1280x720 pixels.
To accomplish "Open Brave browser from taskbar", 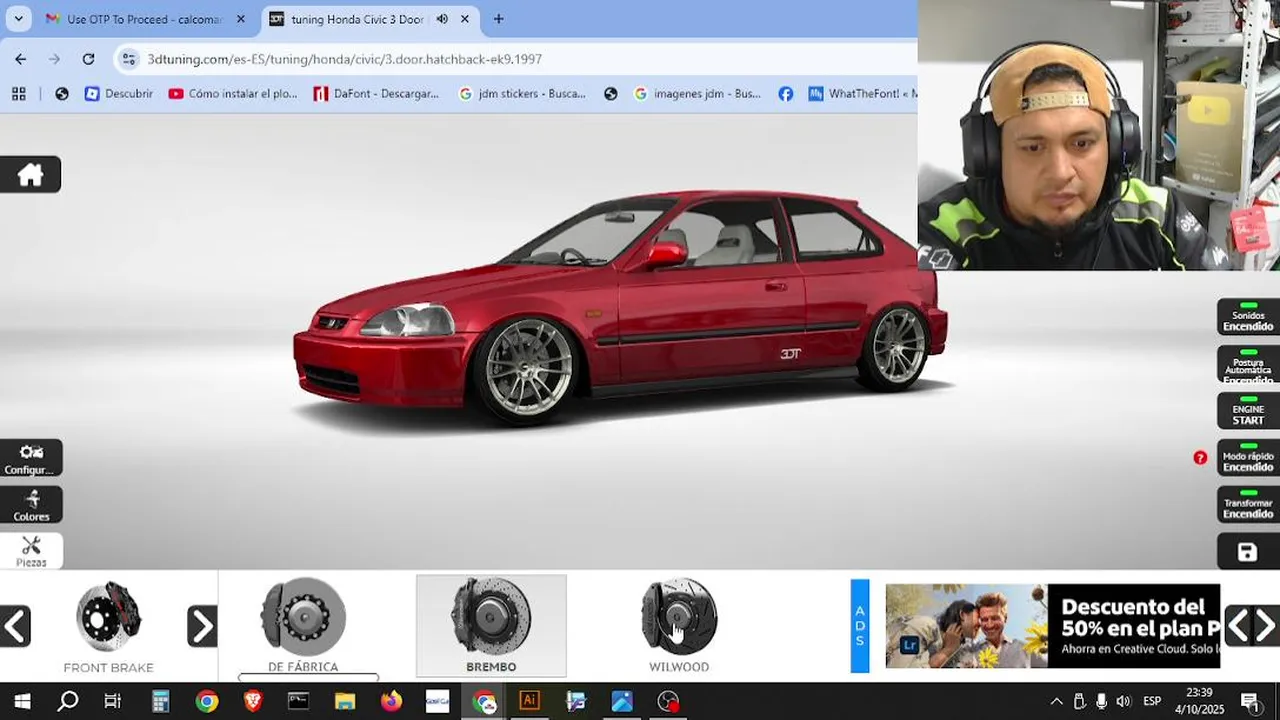I will (x=253, y=701).
